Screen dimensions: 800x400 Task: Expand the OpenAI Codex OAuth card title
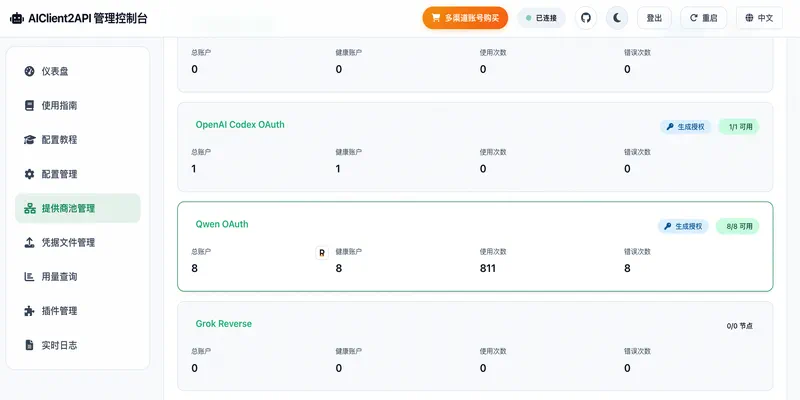240,125
